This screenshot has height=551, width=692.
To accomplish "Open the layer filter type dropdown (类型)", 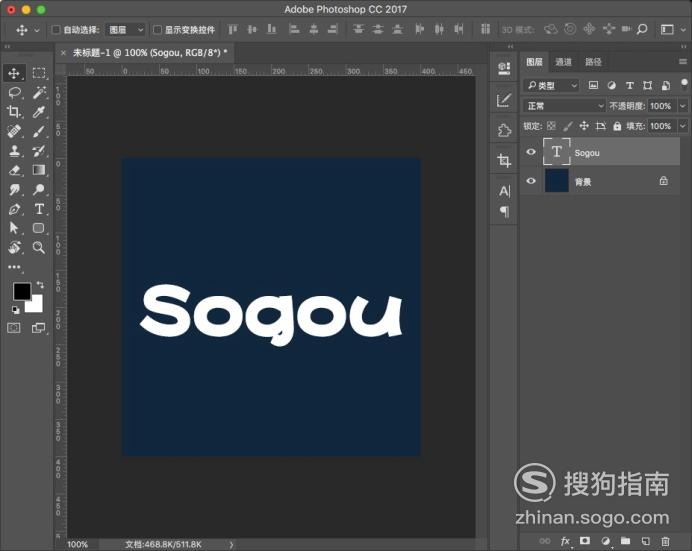I will click(x=552, y=85).
